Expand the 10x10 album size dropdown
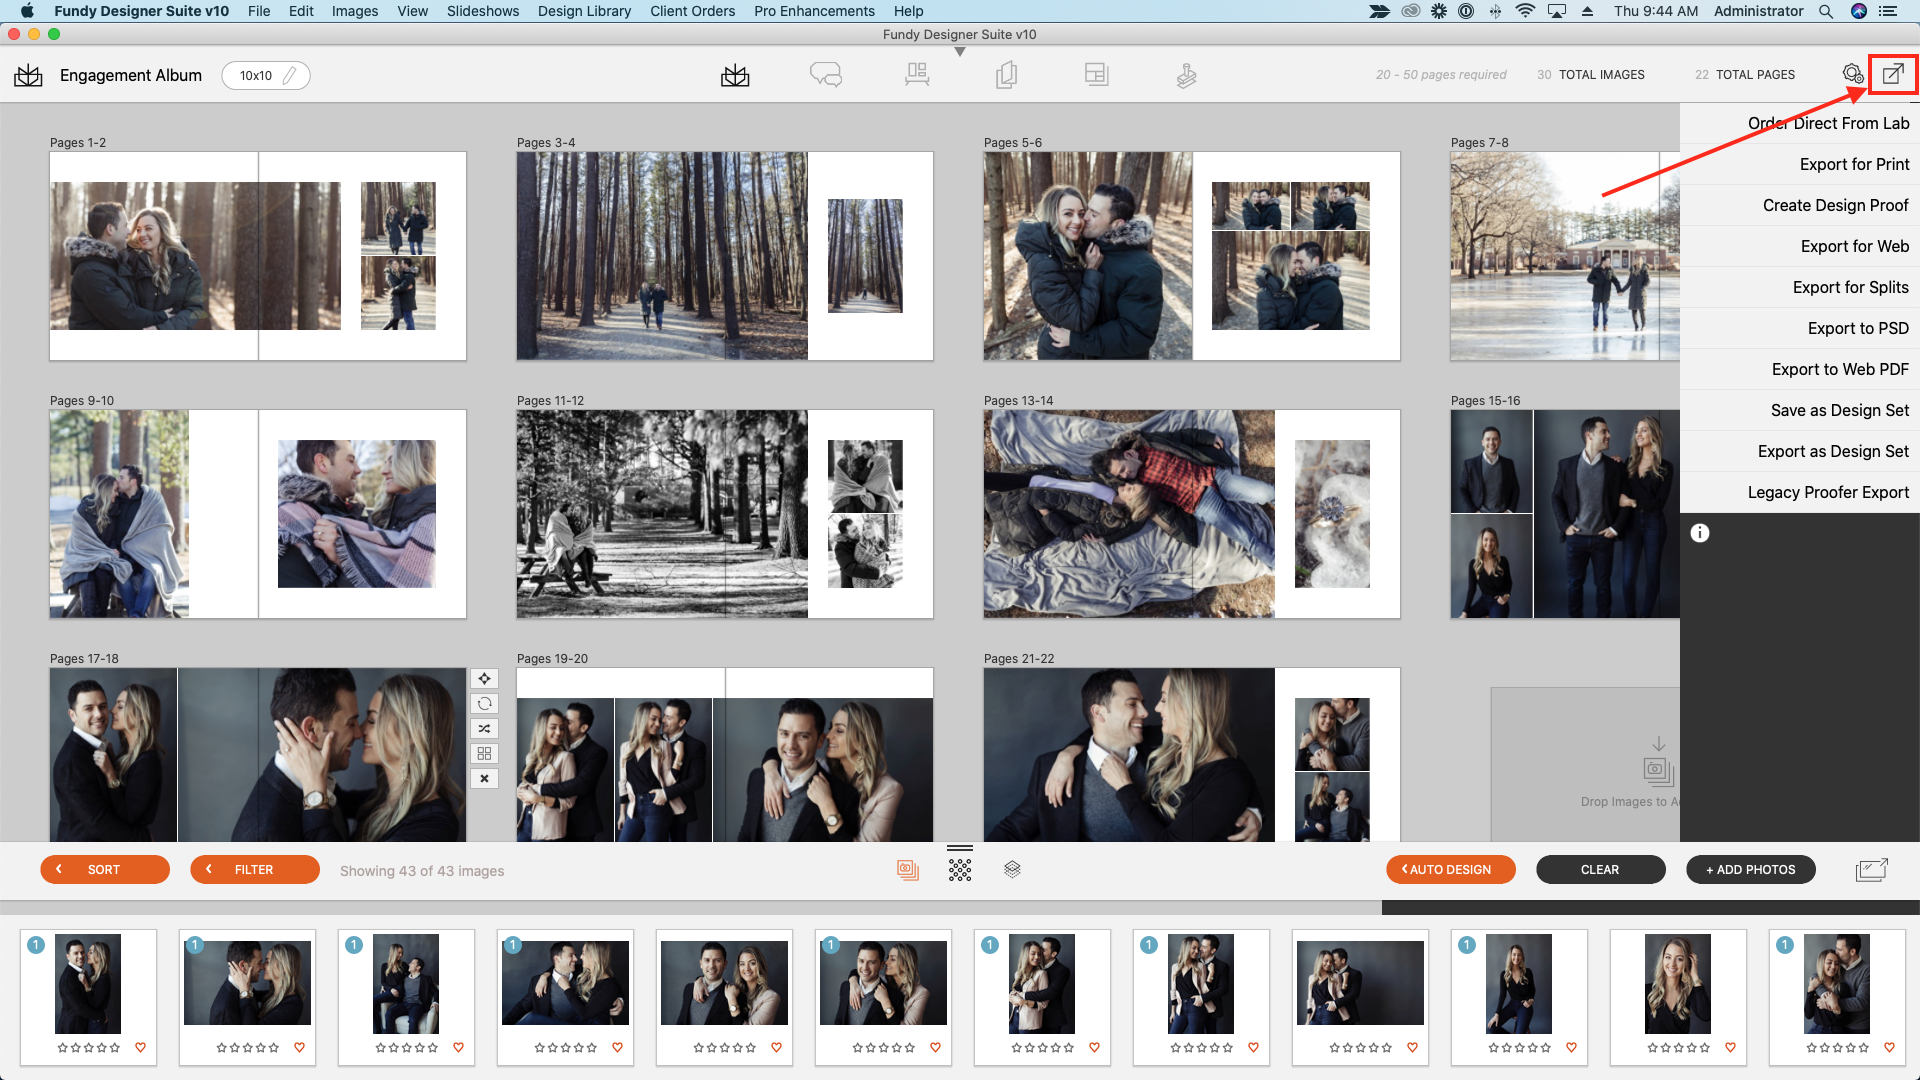This screenshot has width=1920, height=1080. pyautogui.click(x=264, y=75)
